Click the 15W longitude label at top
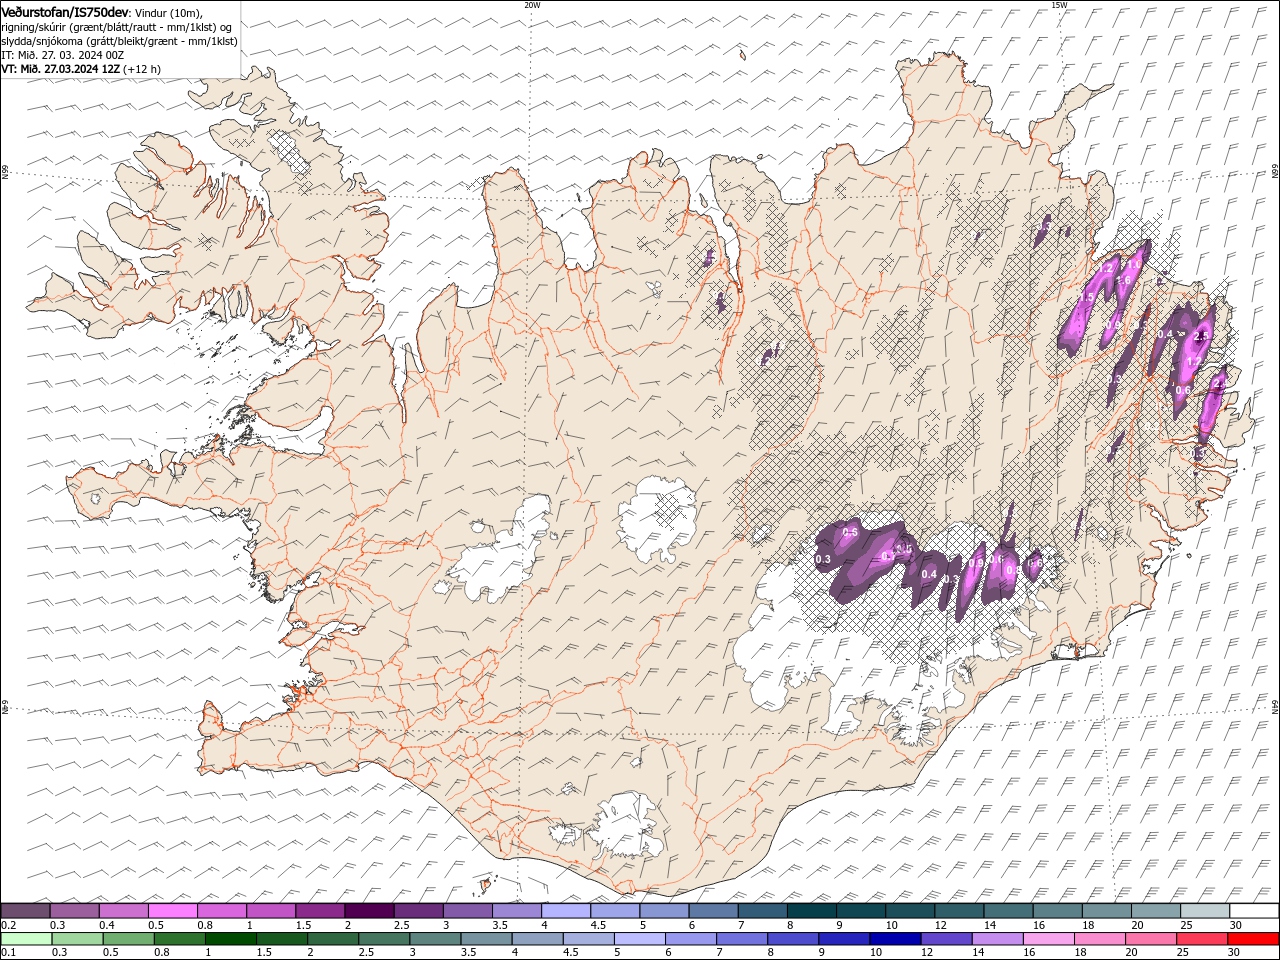Screen dimensions: 1280x960 pos(1059,5)
